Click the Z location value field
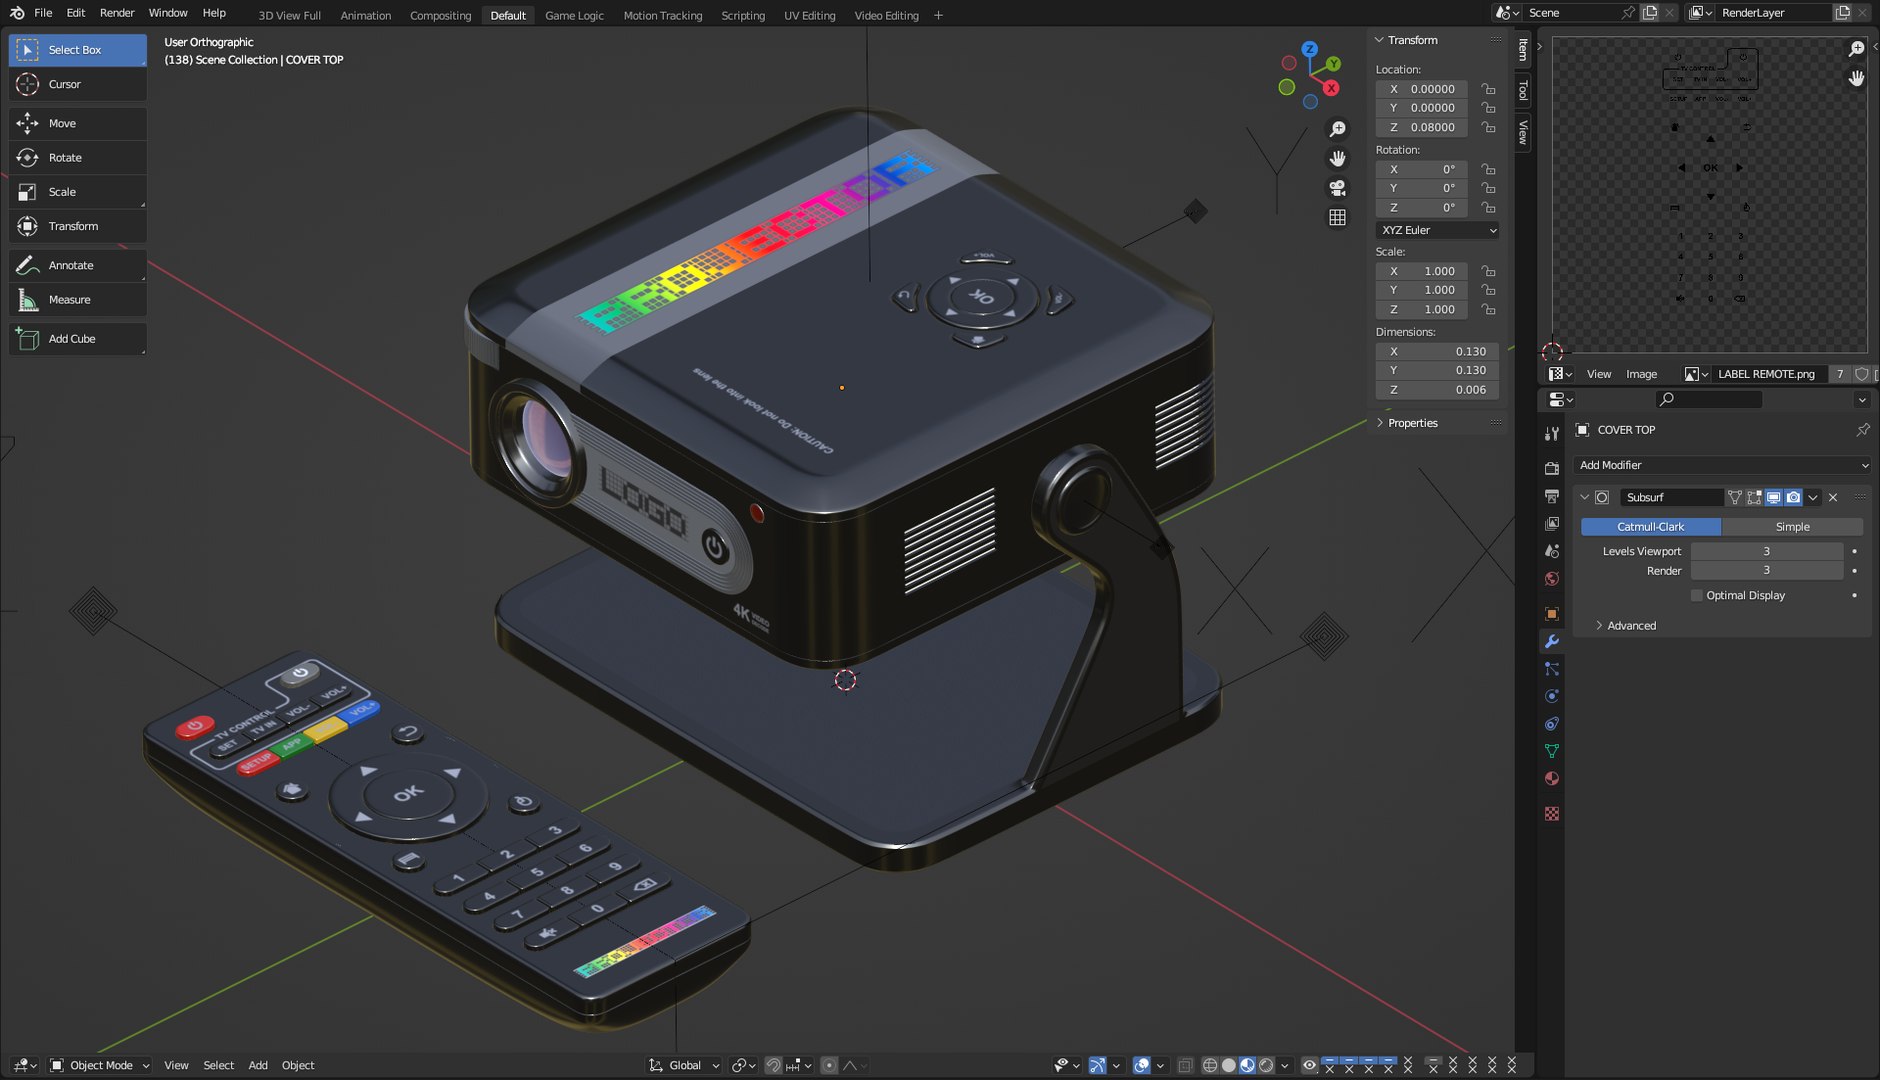 pos(1421,127)
